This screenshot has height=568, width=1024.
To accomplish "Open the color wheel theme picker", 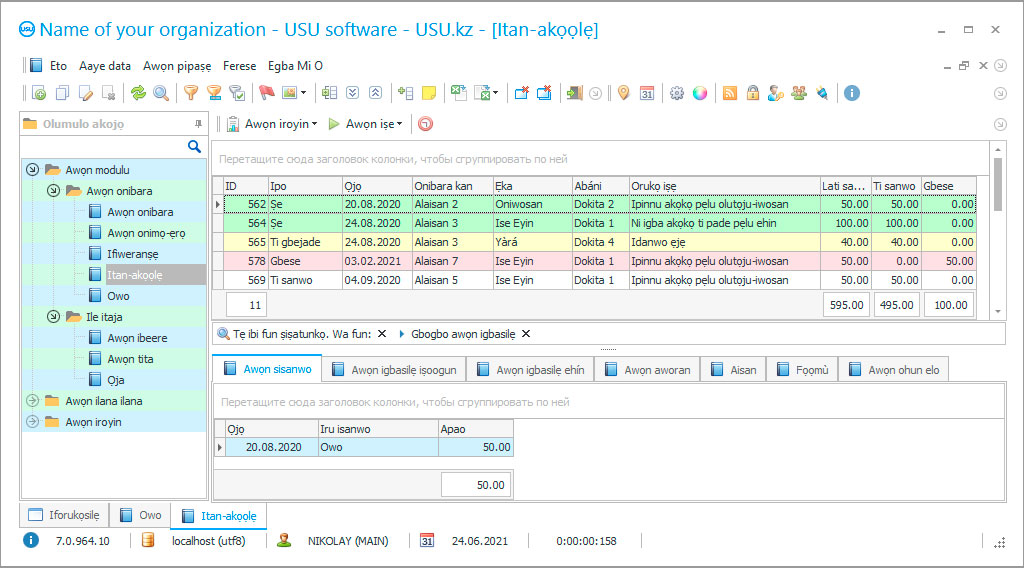I will point(700,93).
